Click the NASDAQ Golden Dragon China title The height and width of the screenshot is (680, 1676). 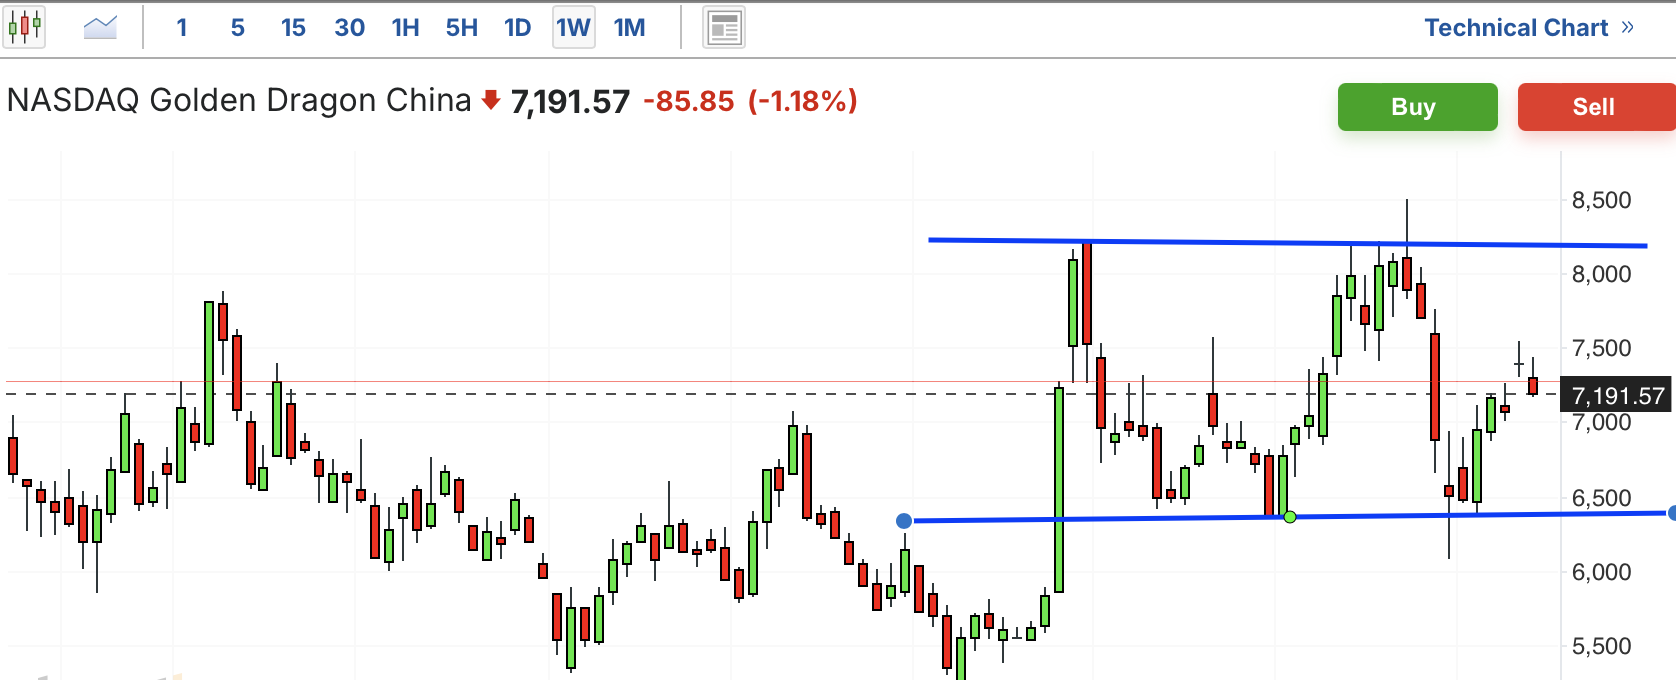tap(239, 101)
